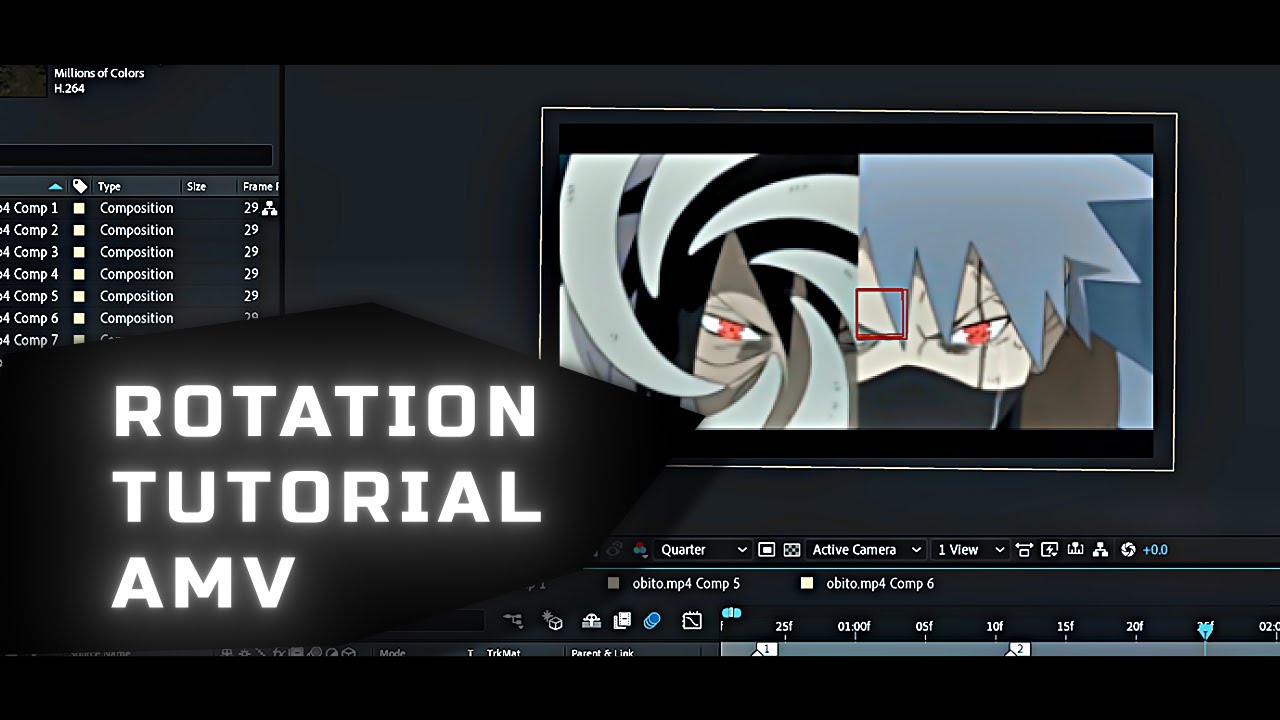
Task: Open the Graph Editor icon
Action: 692,621
